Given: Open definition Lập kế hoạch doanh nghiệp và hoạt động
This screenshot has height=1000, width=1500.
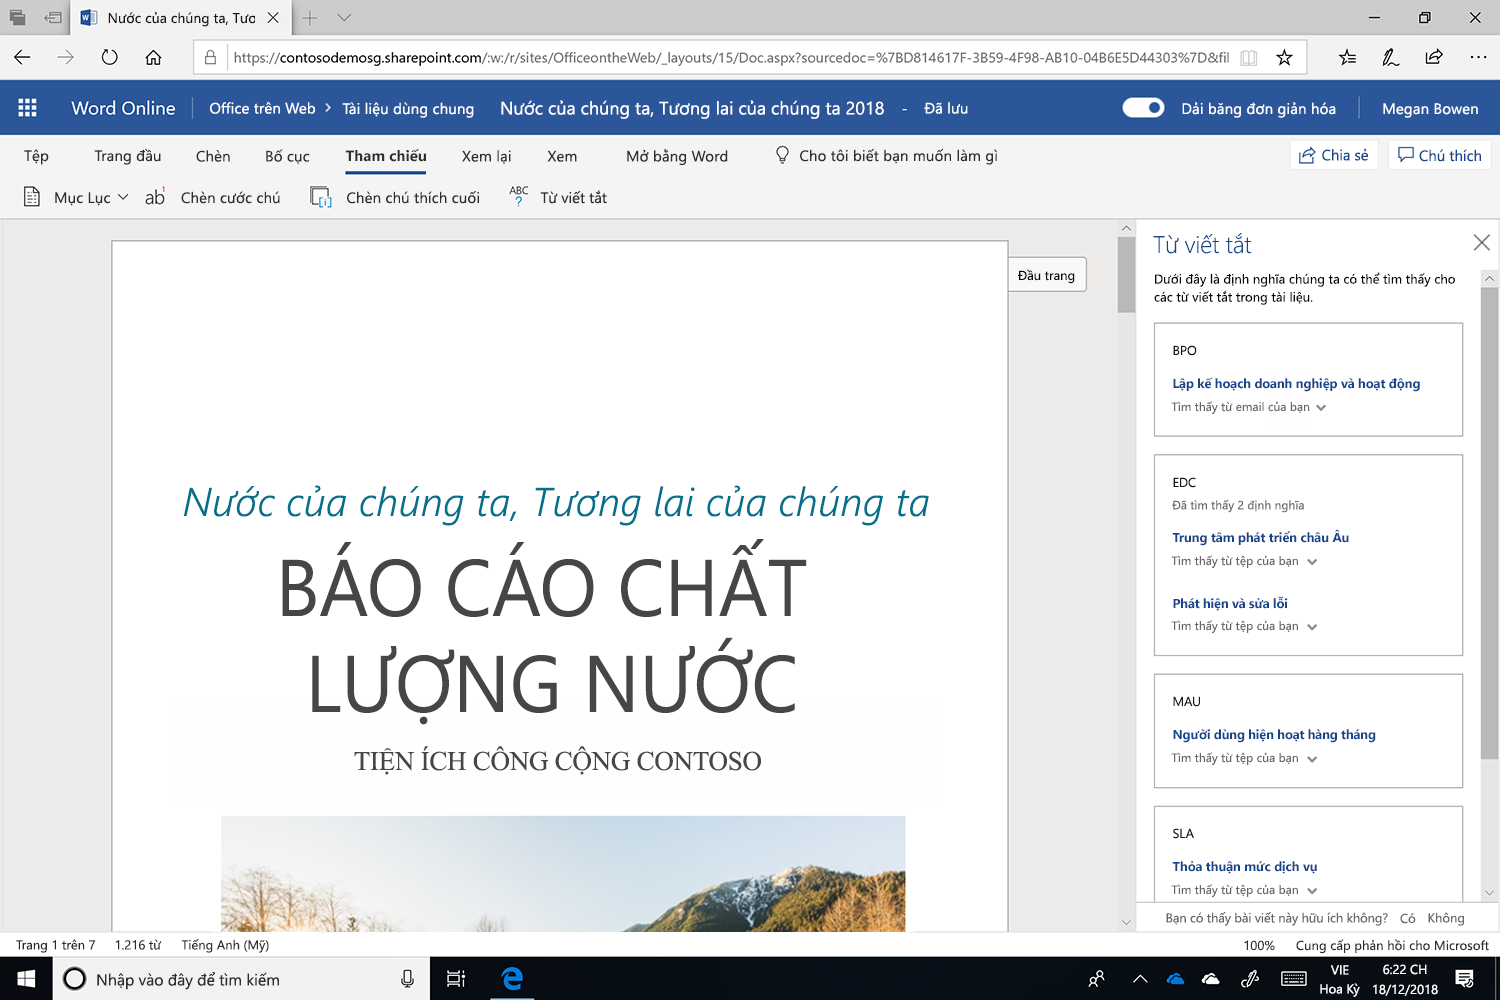Looking at the screenshot, I should (1296, 383).
